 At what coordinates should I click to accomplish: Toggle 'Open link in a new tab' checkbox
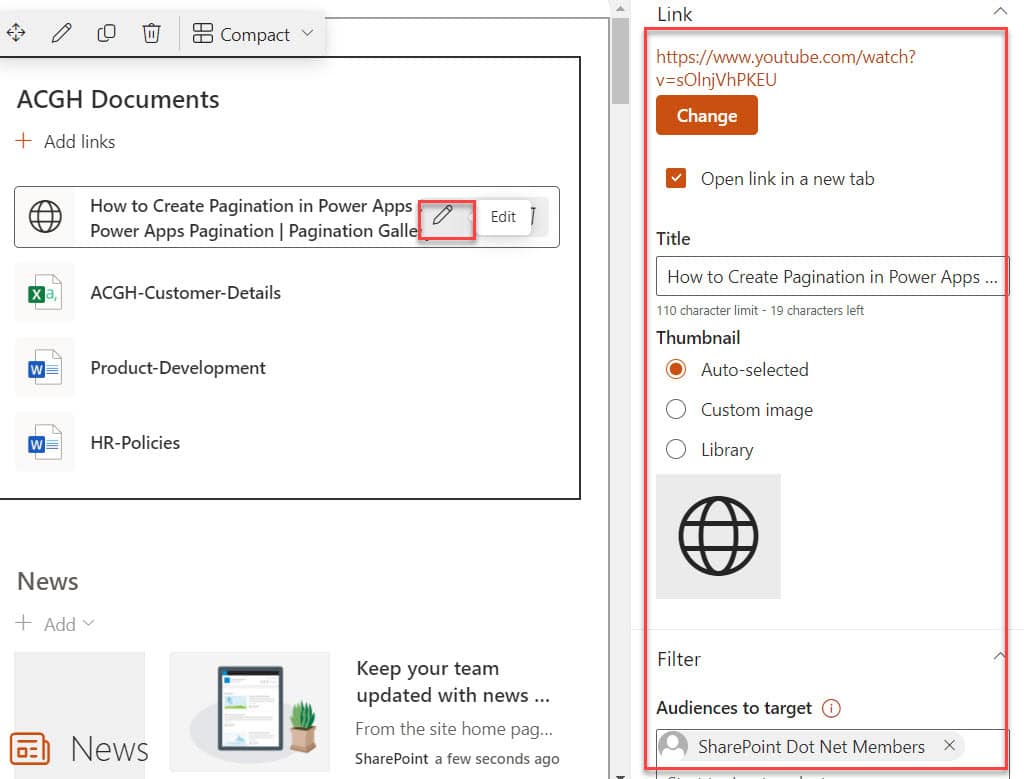(x=676, y=178)
